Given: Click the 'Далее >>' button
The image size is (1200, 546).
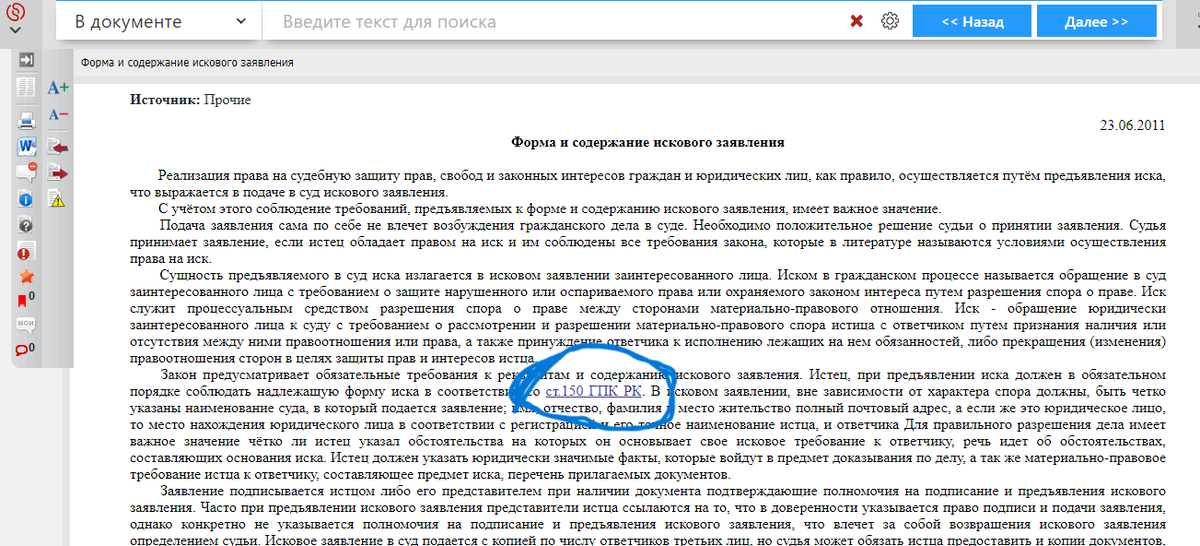Looking at the screenshot, I should pyautogui.click(x=1096, y=21).
